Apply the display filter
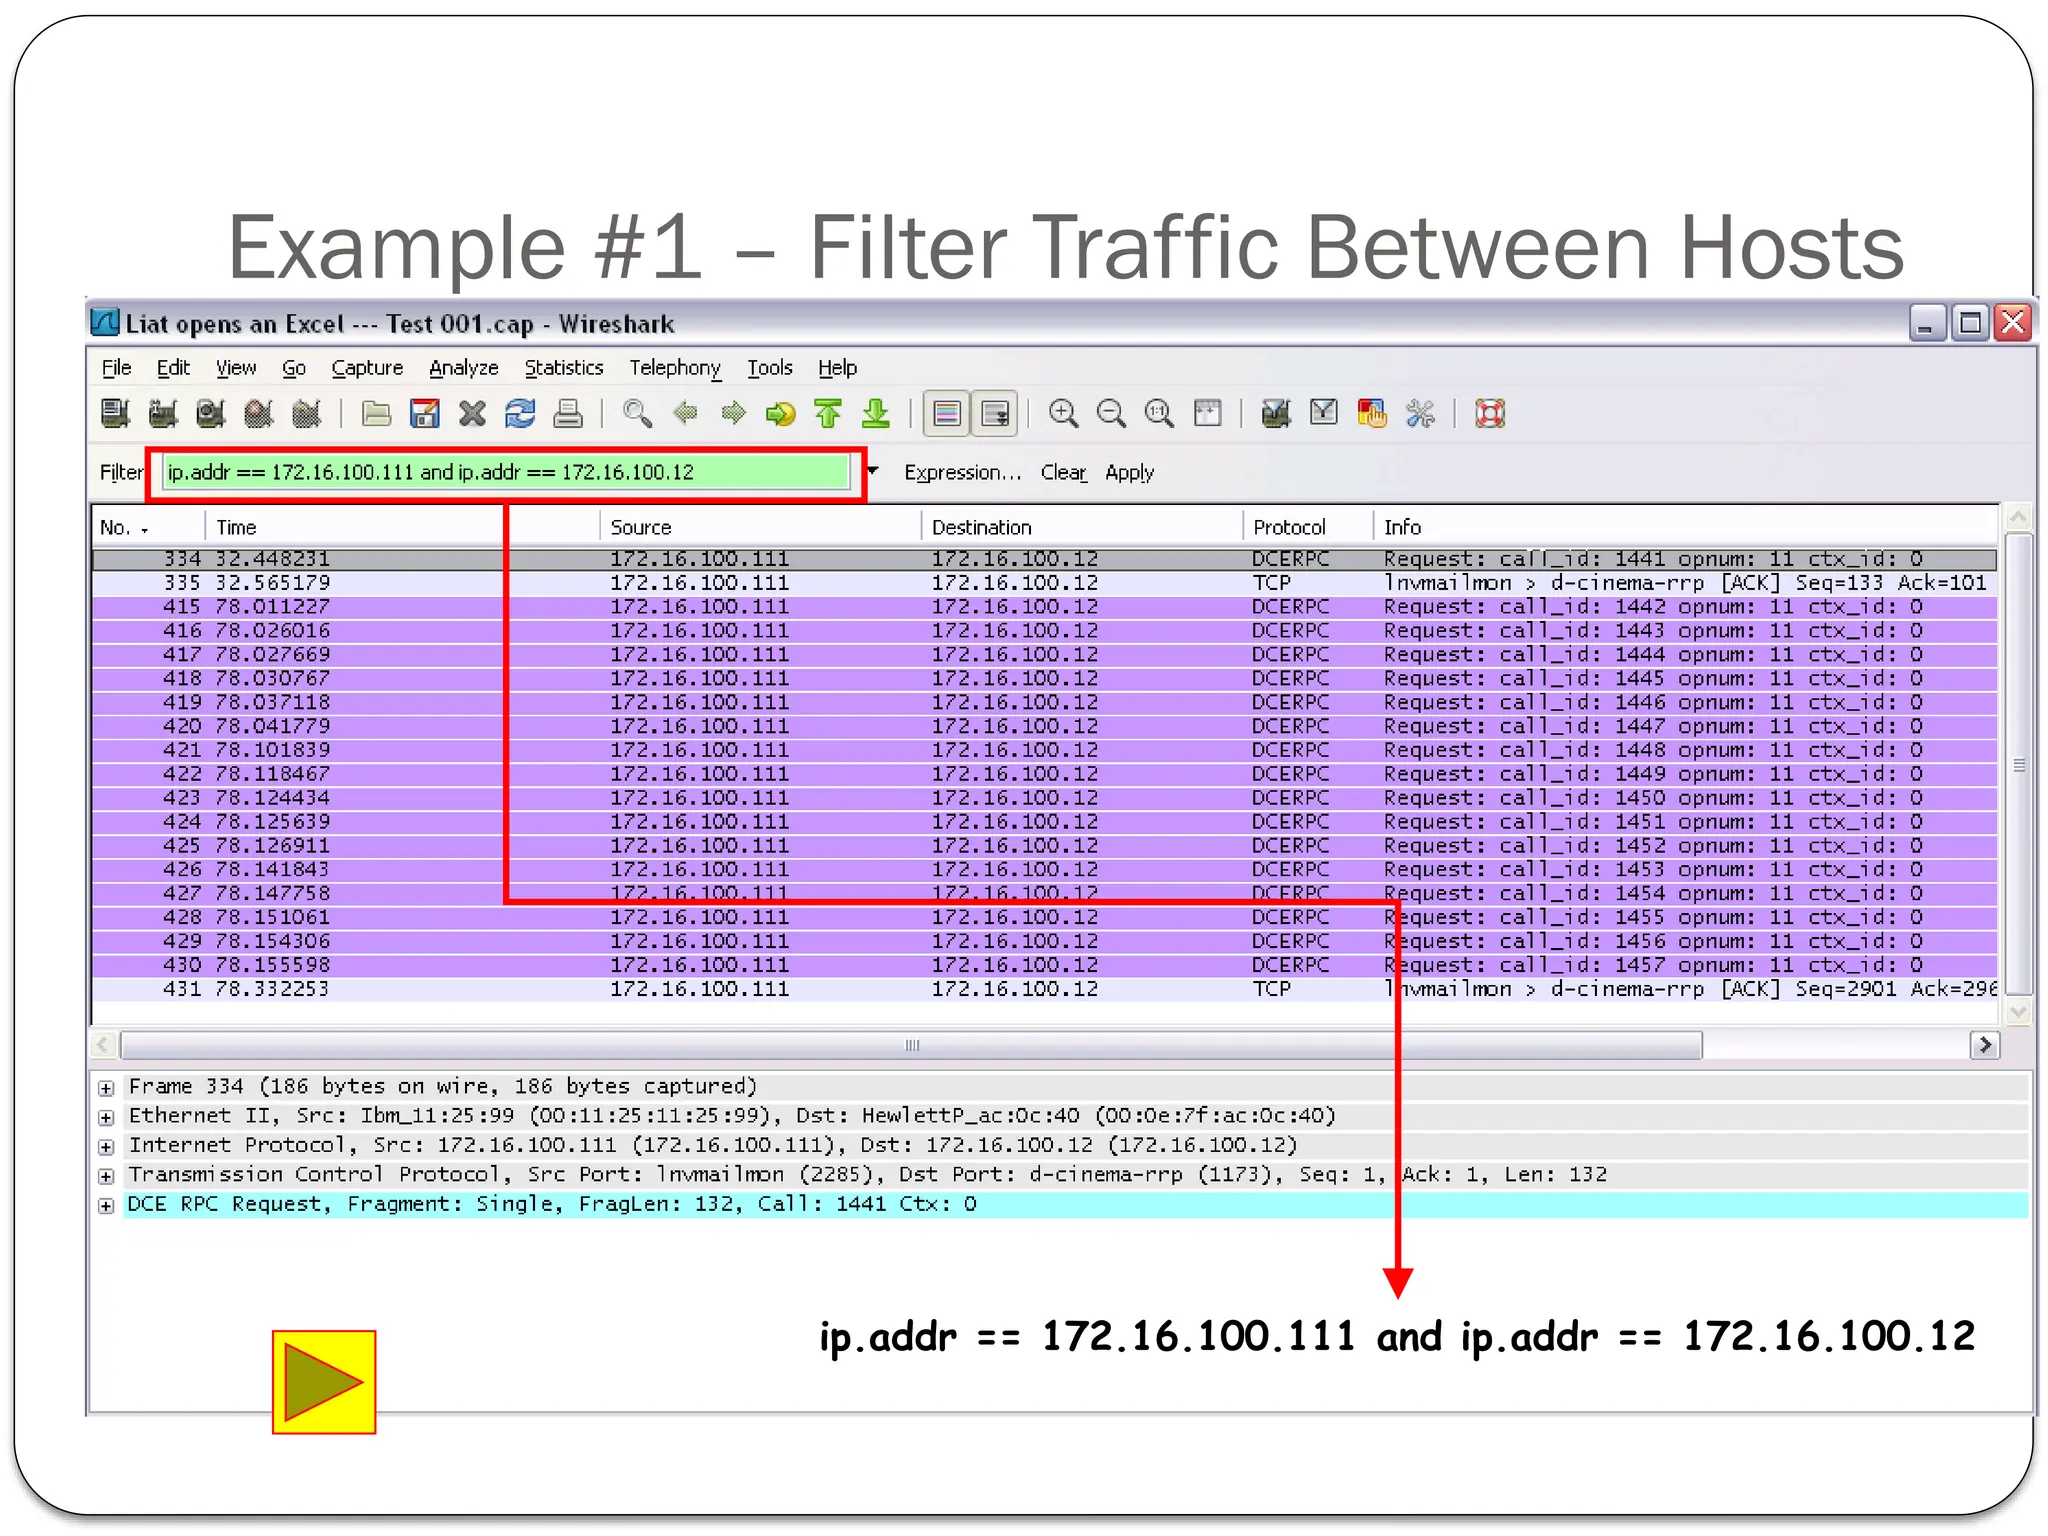 [1130, 472]
